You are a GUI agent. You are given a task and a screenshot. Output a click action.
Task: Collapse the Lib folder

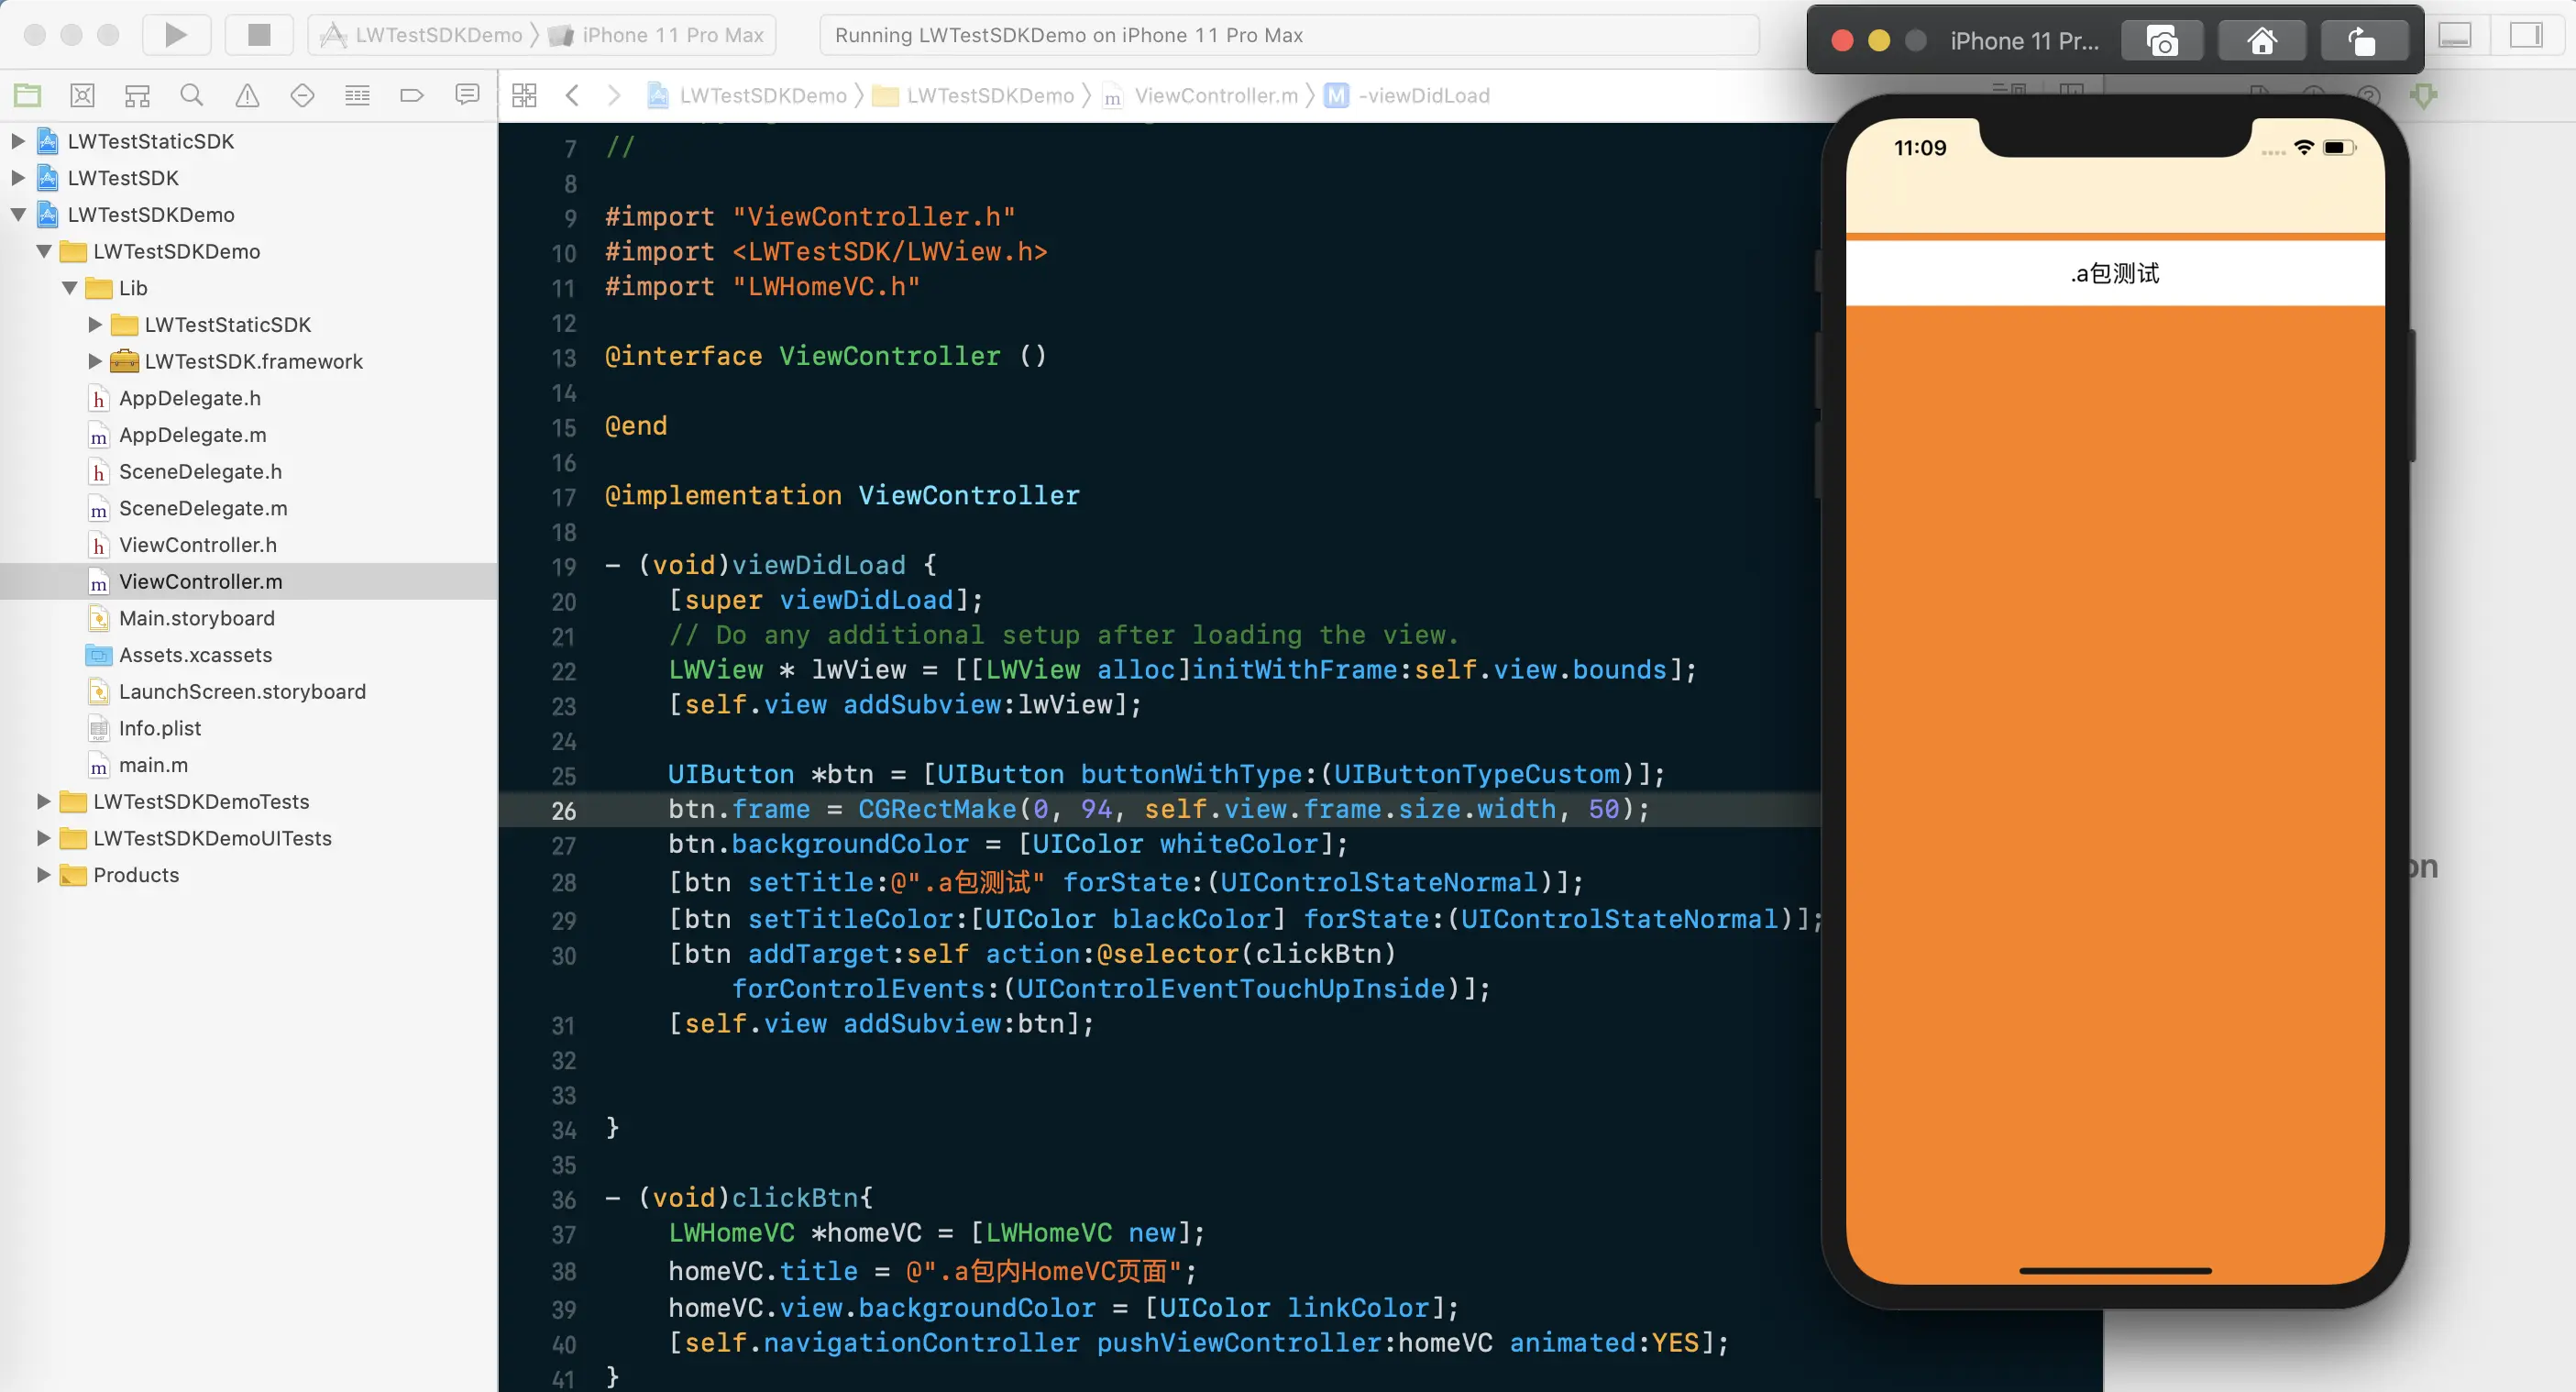point(69,288)
